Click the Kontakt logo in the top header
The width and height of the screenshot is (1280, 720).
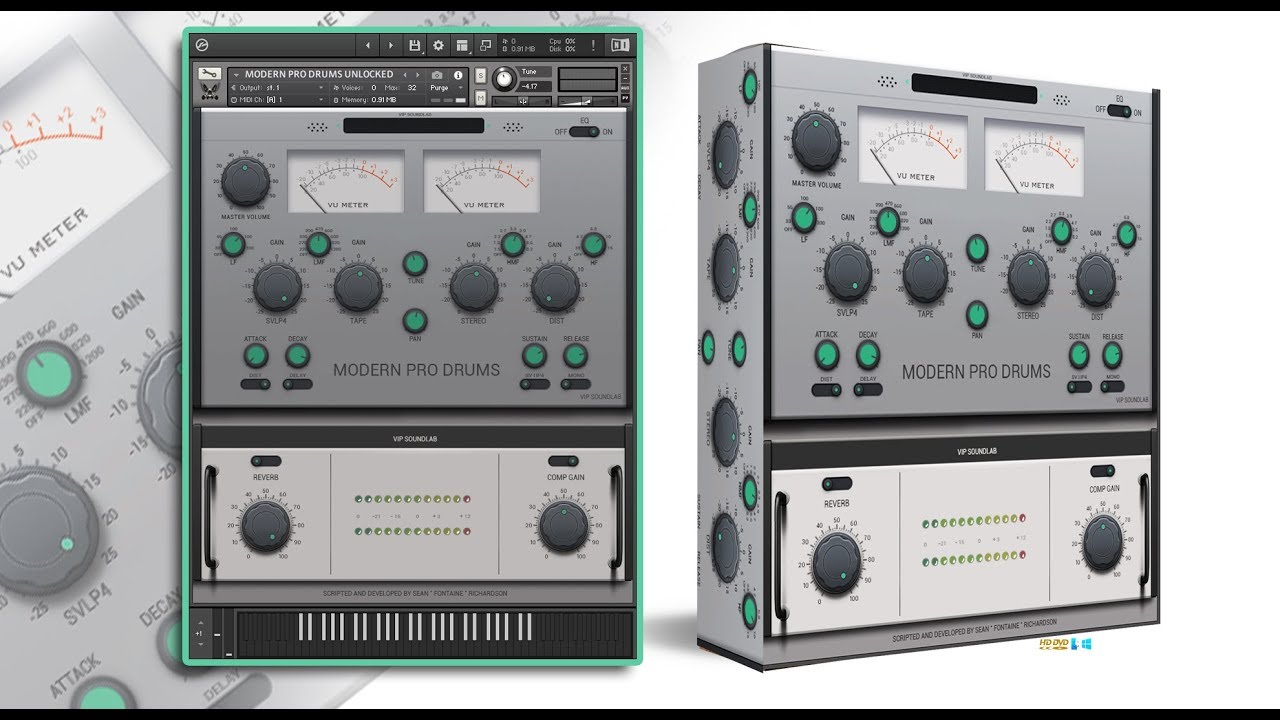(x=202, y=45)
